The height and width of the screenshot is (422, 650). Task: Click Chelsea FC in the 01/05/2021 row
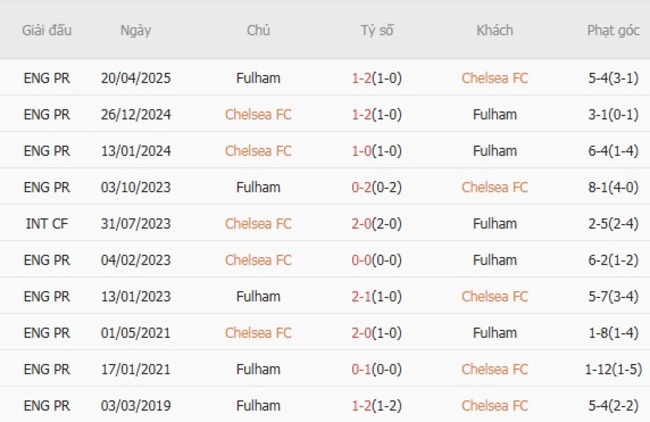click(x=258, y=333)
